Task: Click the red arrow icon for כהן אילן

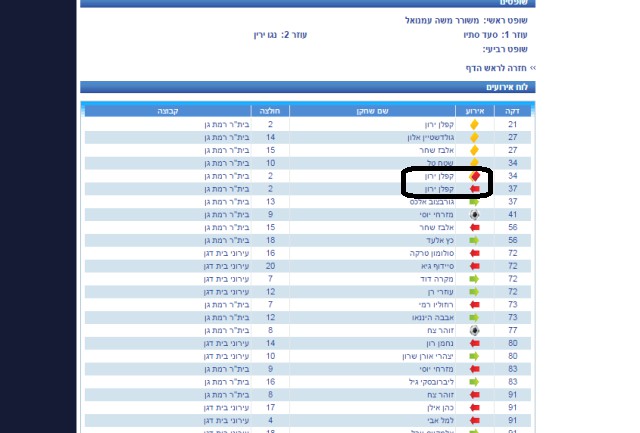Action: point(474,408)
